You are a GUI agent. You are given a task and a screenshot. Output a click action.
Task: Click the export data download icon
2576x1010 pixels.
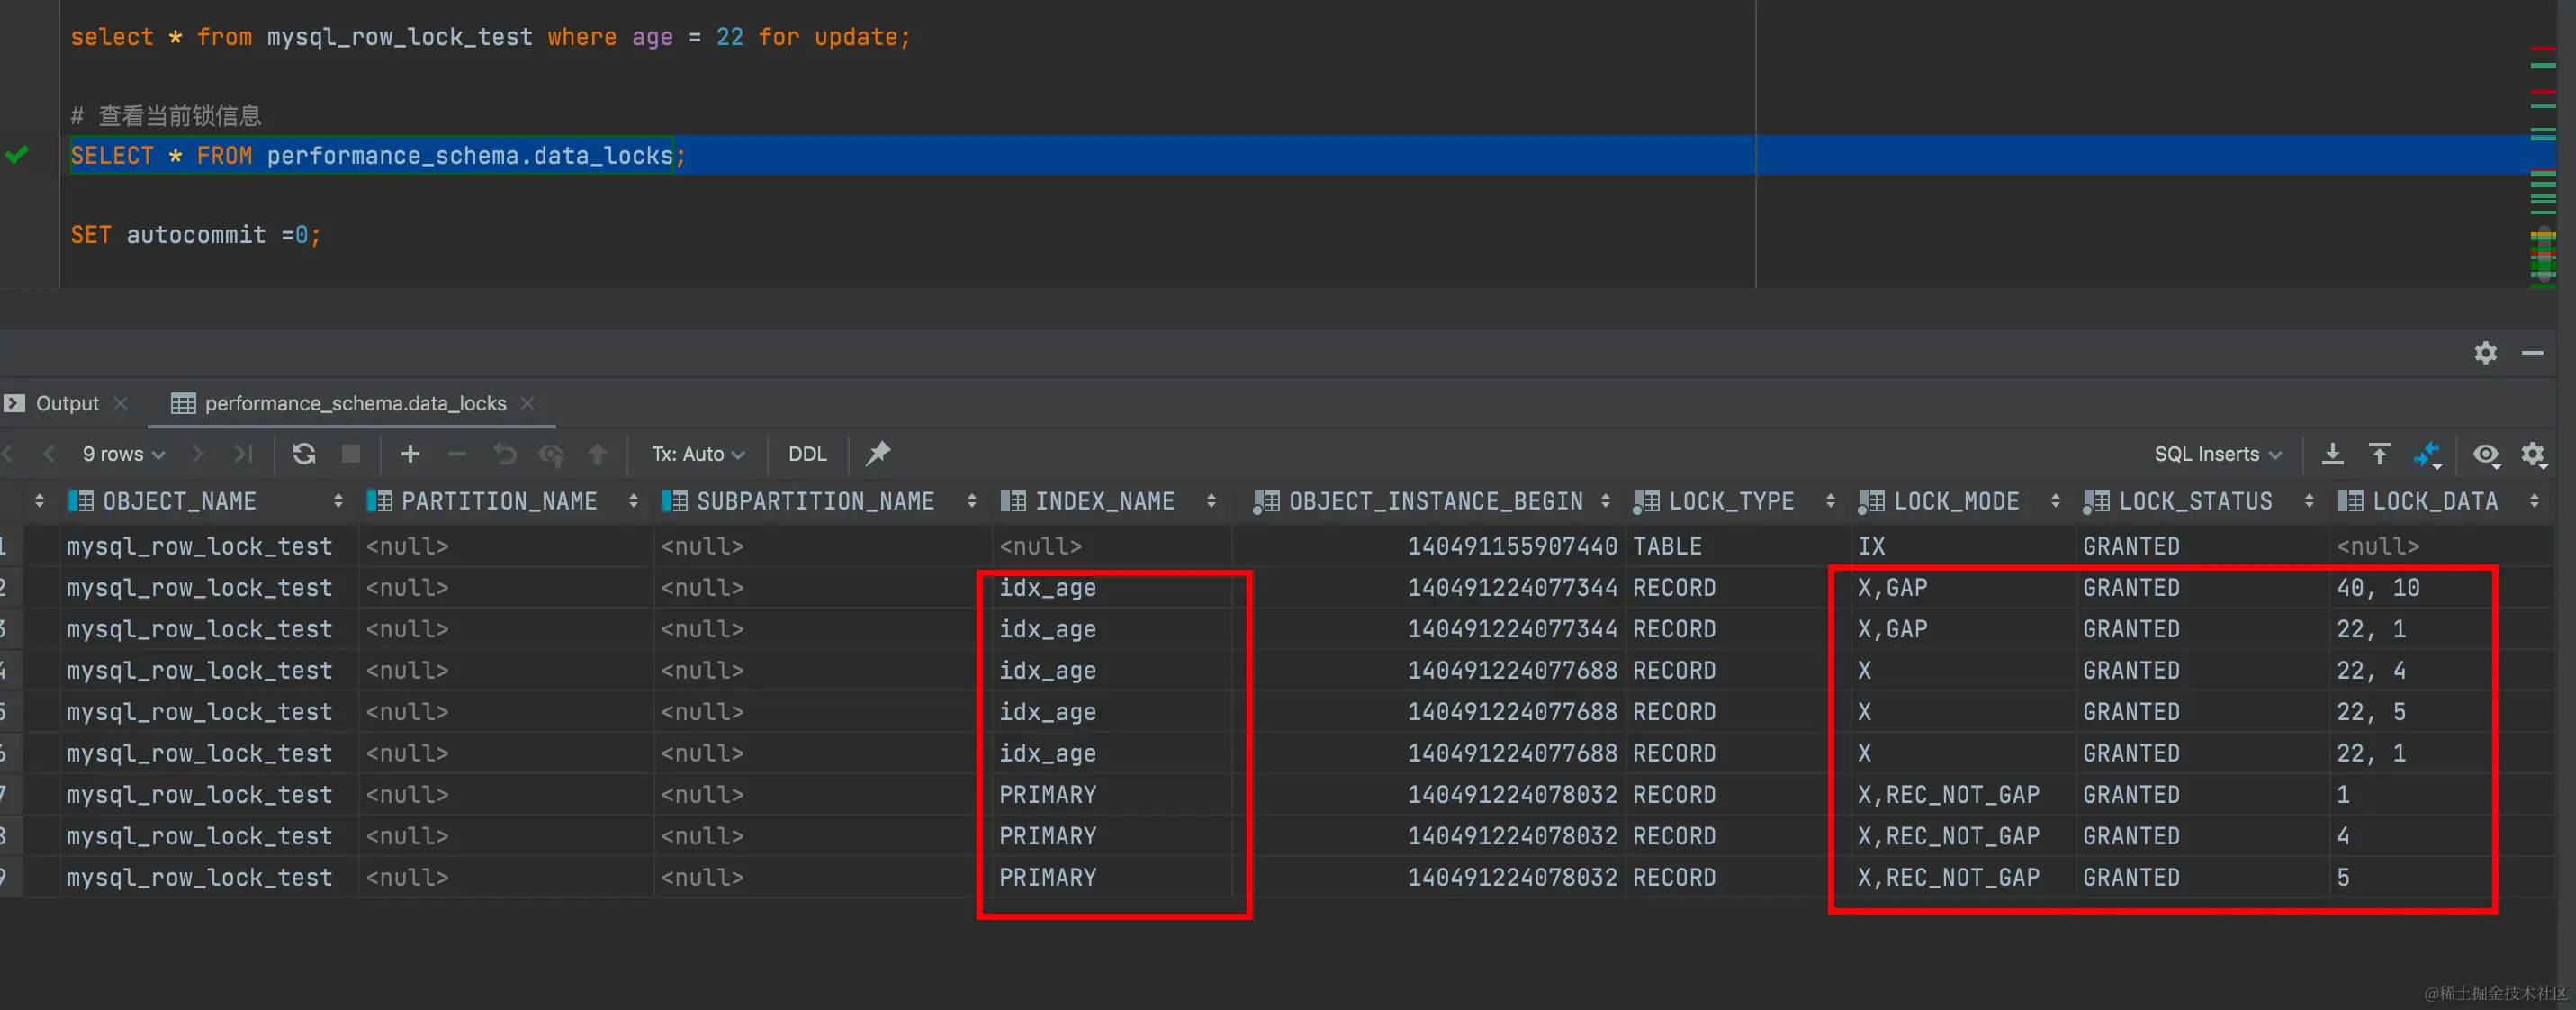tap(2332, 454)
